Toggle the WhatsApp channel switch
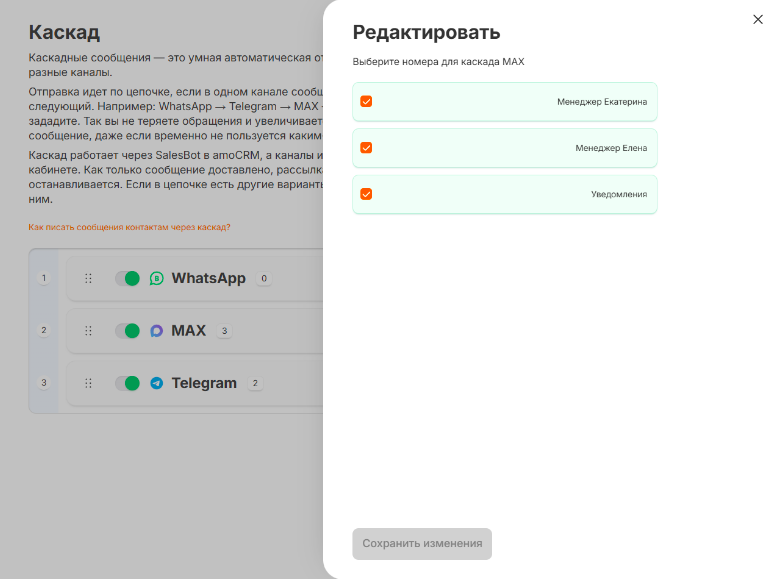This screenshot has height=579, width=771. [x=127, y=279]
